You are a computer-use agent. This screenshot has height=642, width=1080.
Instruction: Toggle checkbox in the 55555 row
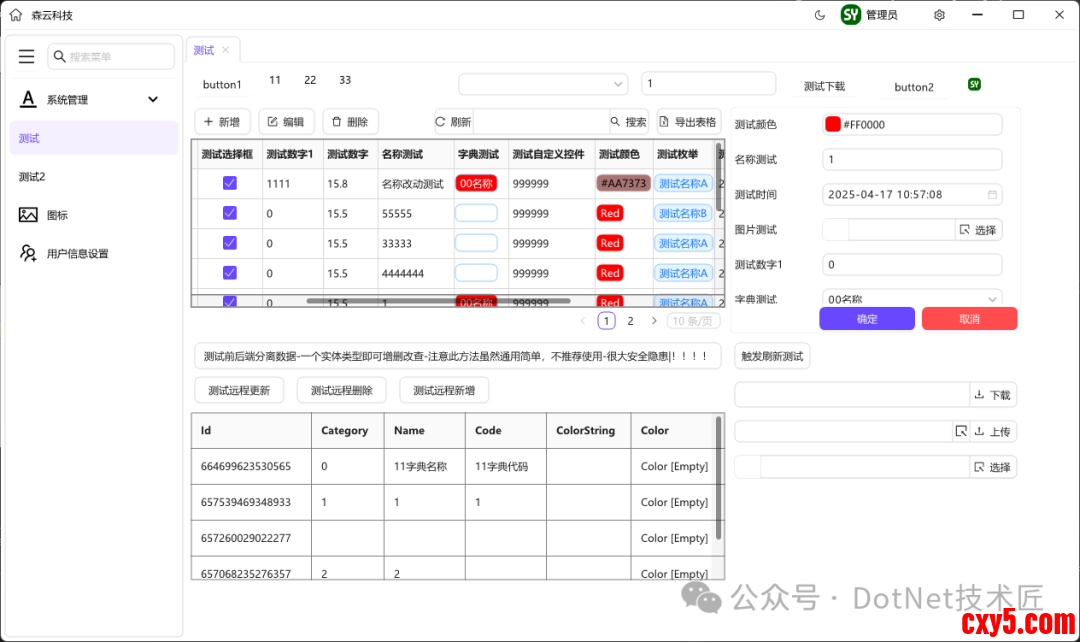coord(229,213)
